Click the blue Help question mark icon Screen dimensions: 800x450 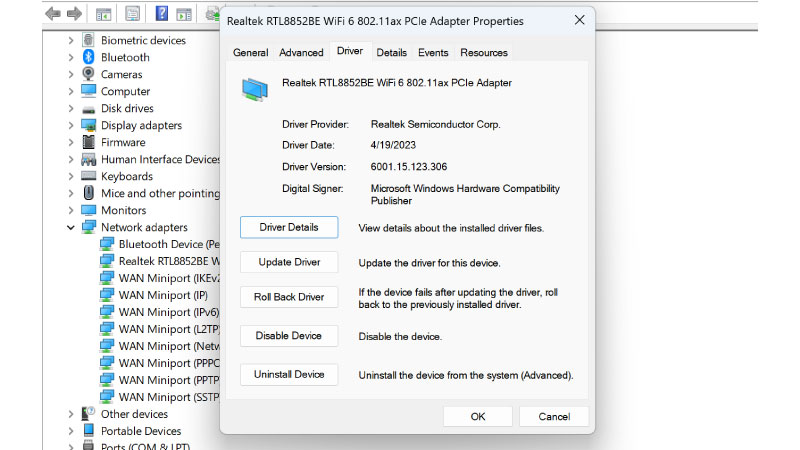click(x=161, y=14)
